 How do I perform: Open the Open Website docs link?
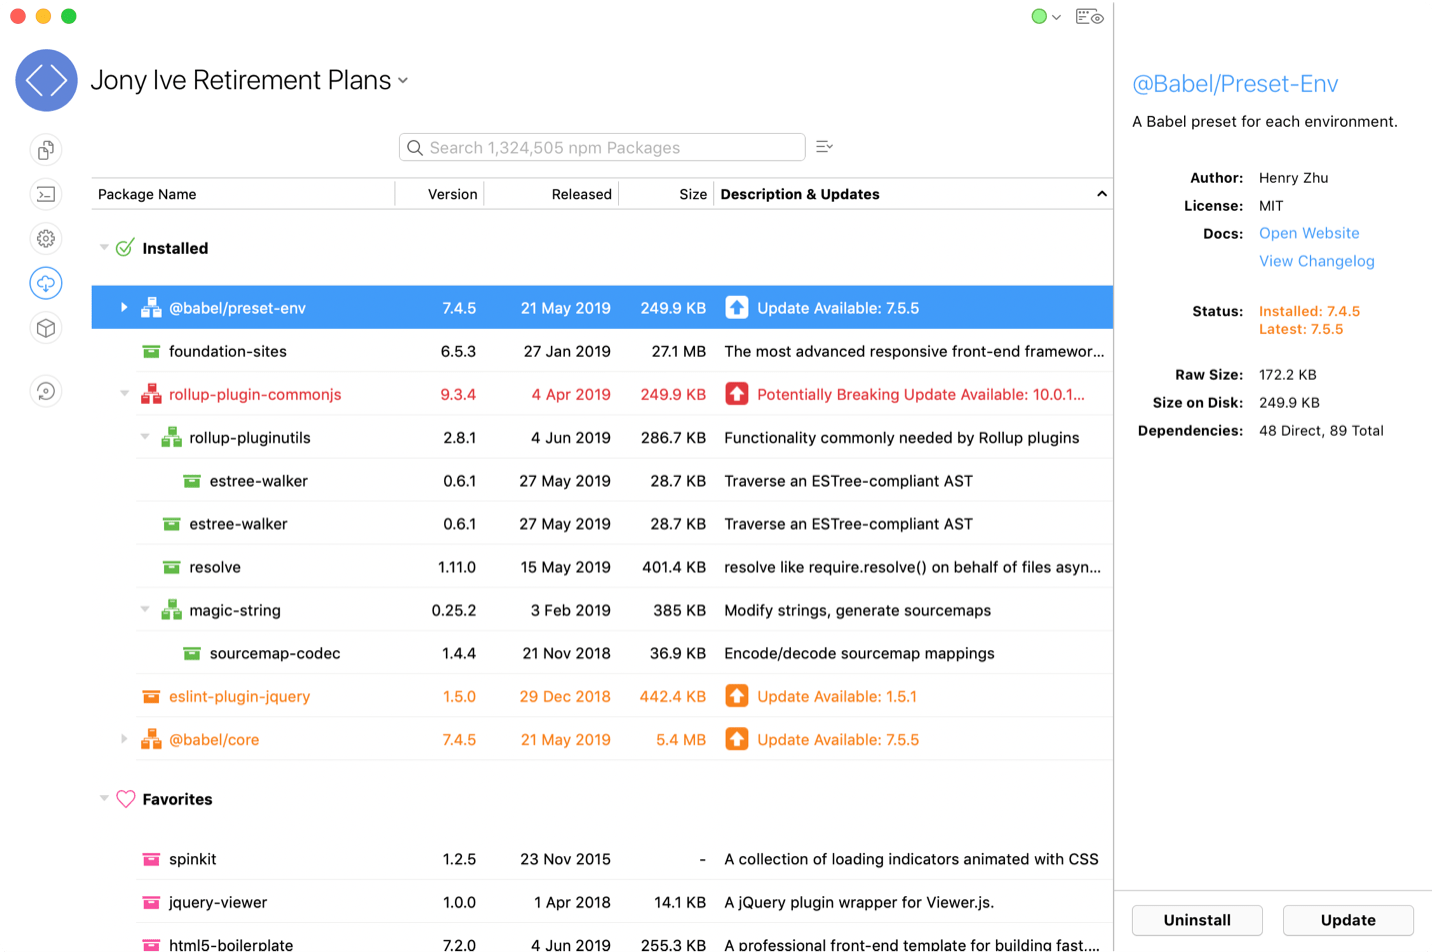pyautogui.click(x=1309, y=233)
